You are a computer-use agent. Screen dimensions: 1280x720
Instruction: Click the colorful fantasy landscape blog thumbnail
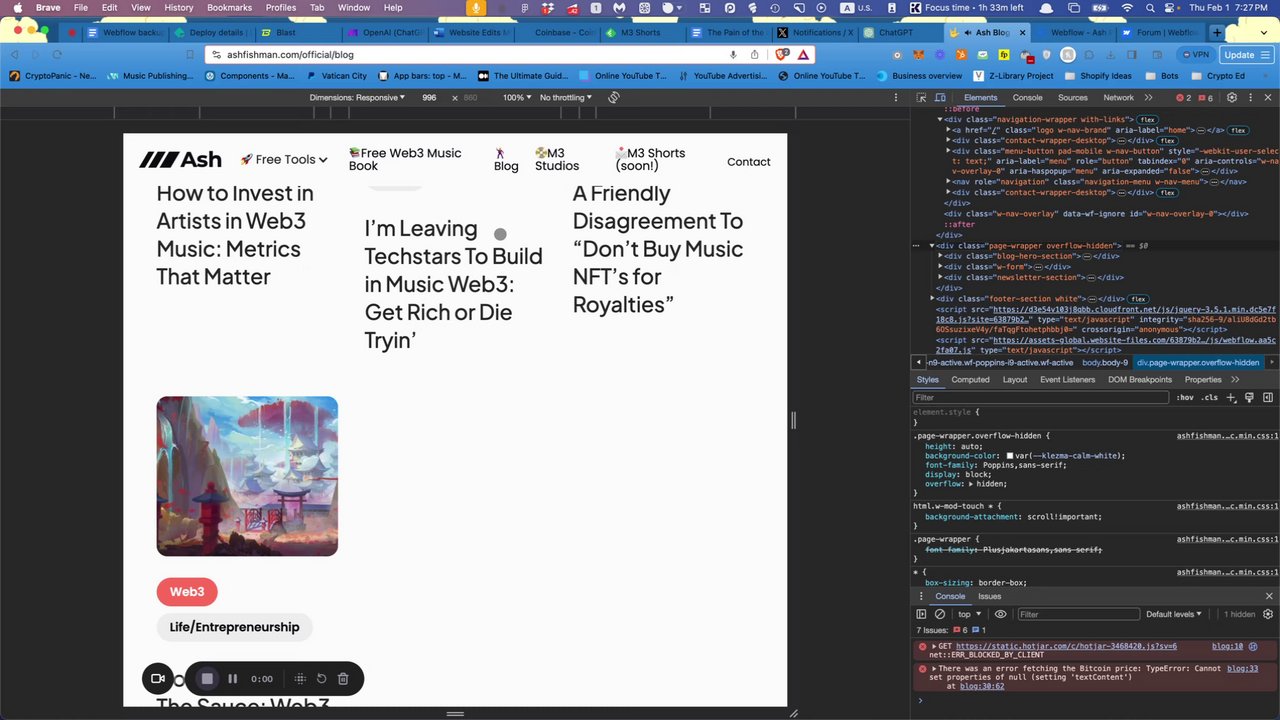[x=247, y=476]
